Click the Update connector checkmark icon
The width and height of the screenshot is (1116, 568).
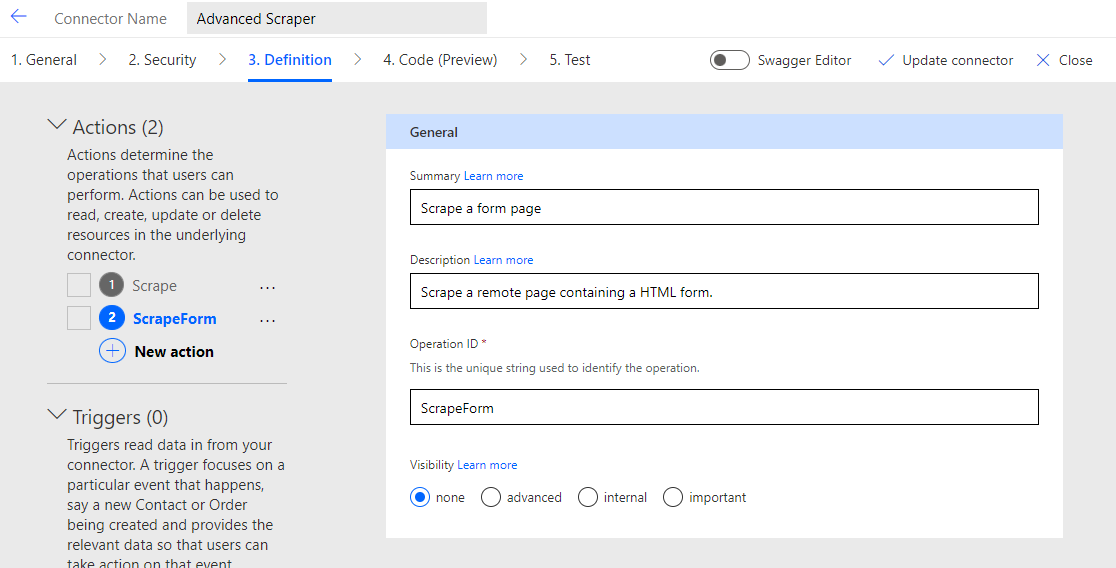[885, 60]
